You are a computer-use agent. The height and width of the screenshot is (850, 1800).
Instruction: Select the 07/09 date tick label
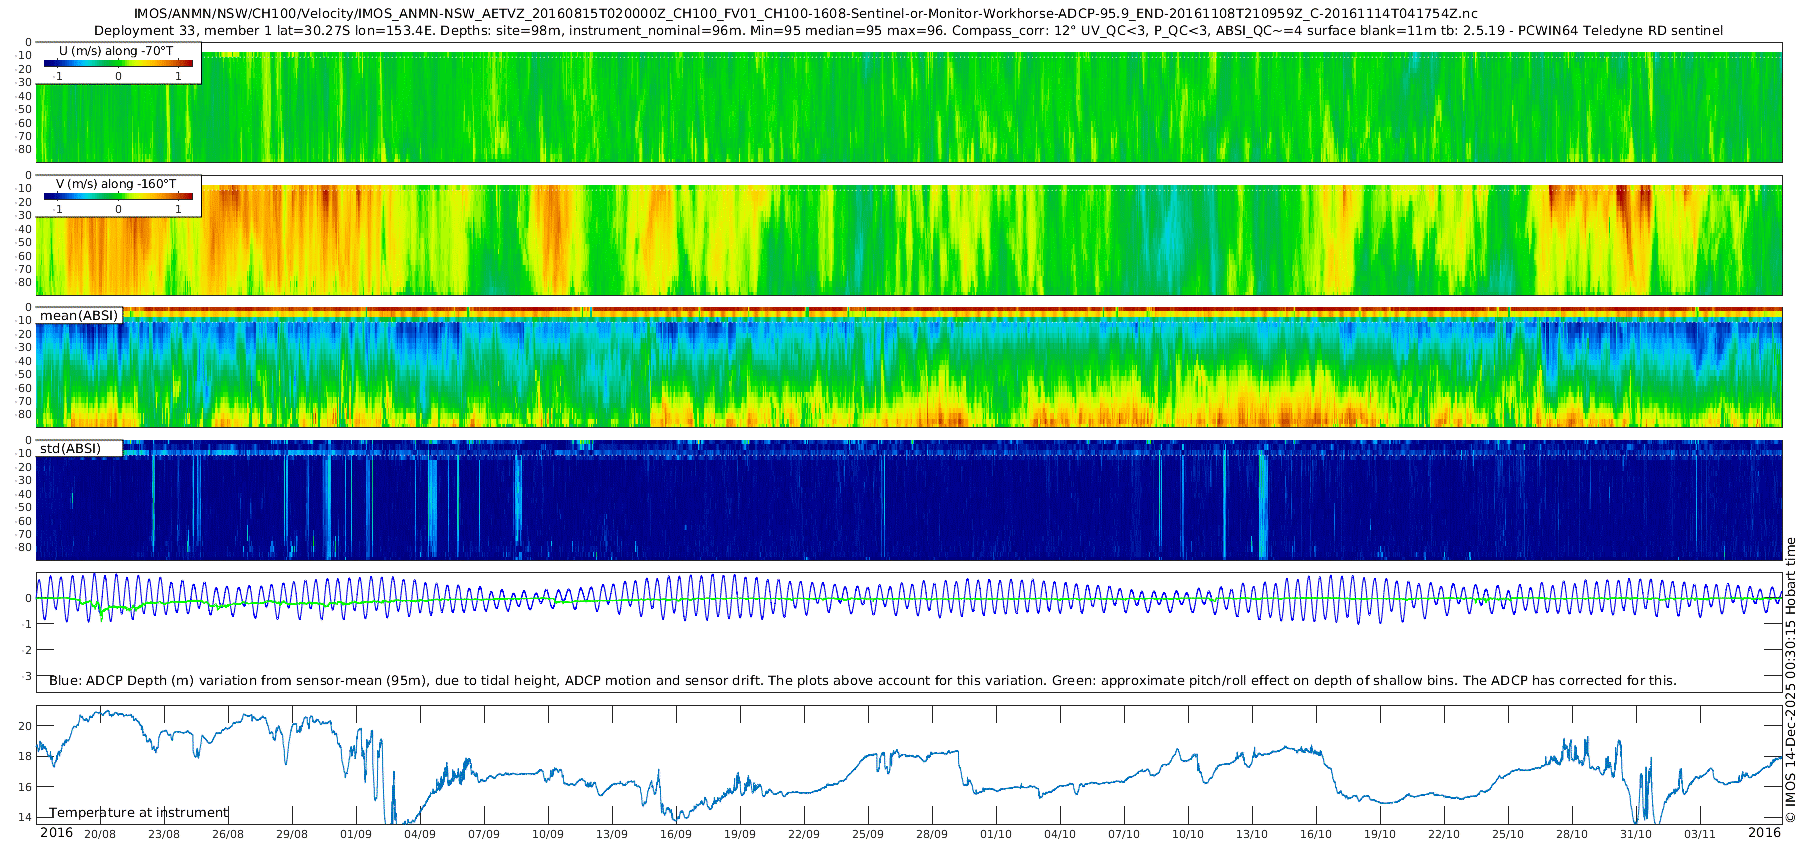(484, 834)
